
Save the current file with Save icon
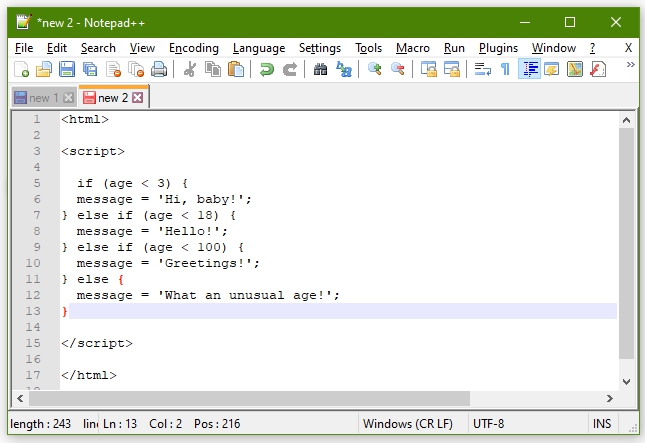pos(67,69)
